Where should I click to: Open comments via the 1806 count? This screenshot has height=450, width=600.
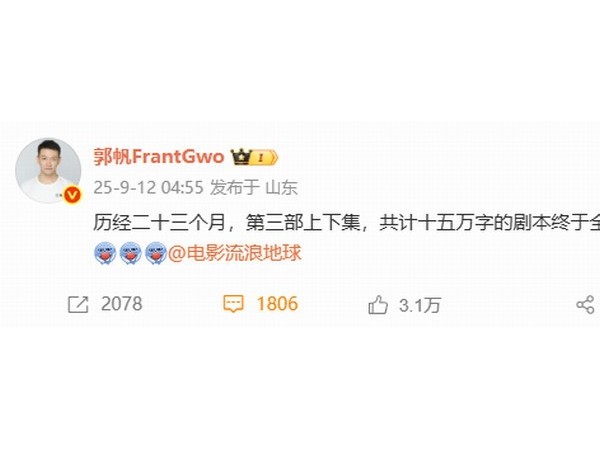pyautogui.click(x=277, y=304)
